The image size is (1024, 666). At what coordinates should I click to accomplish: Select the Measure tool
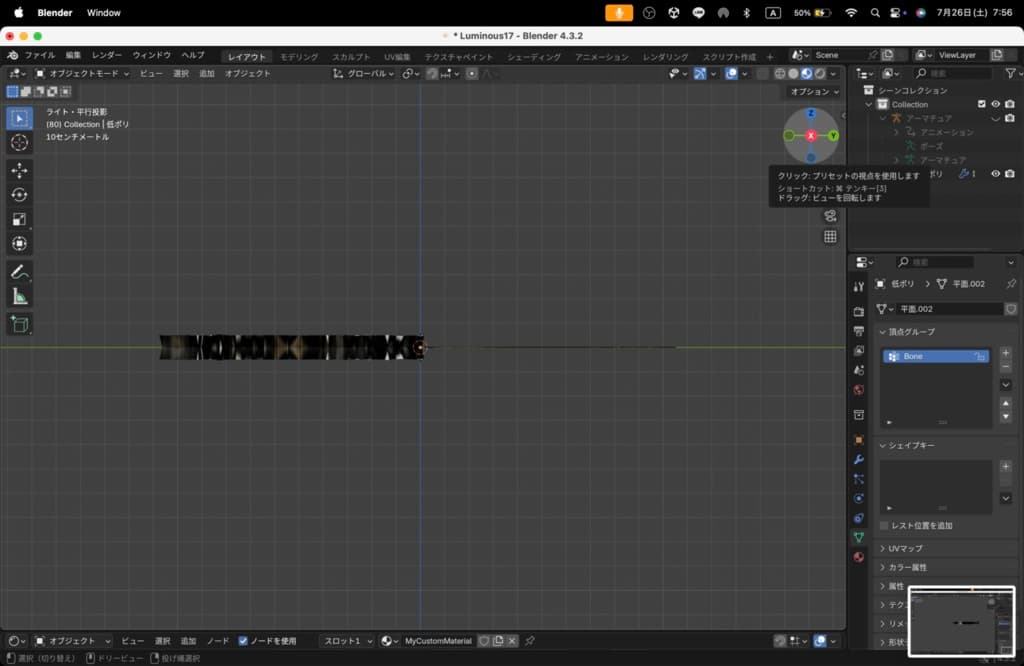click(x=19, y=297)
